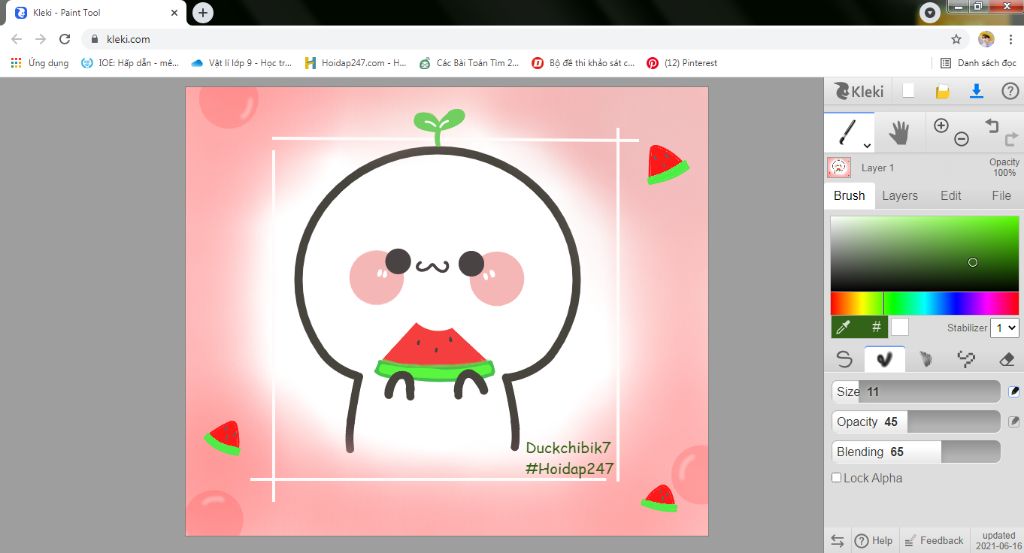Open the Kleki help question mark
The image size is (1024, 553).
point(1010,91)
